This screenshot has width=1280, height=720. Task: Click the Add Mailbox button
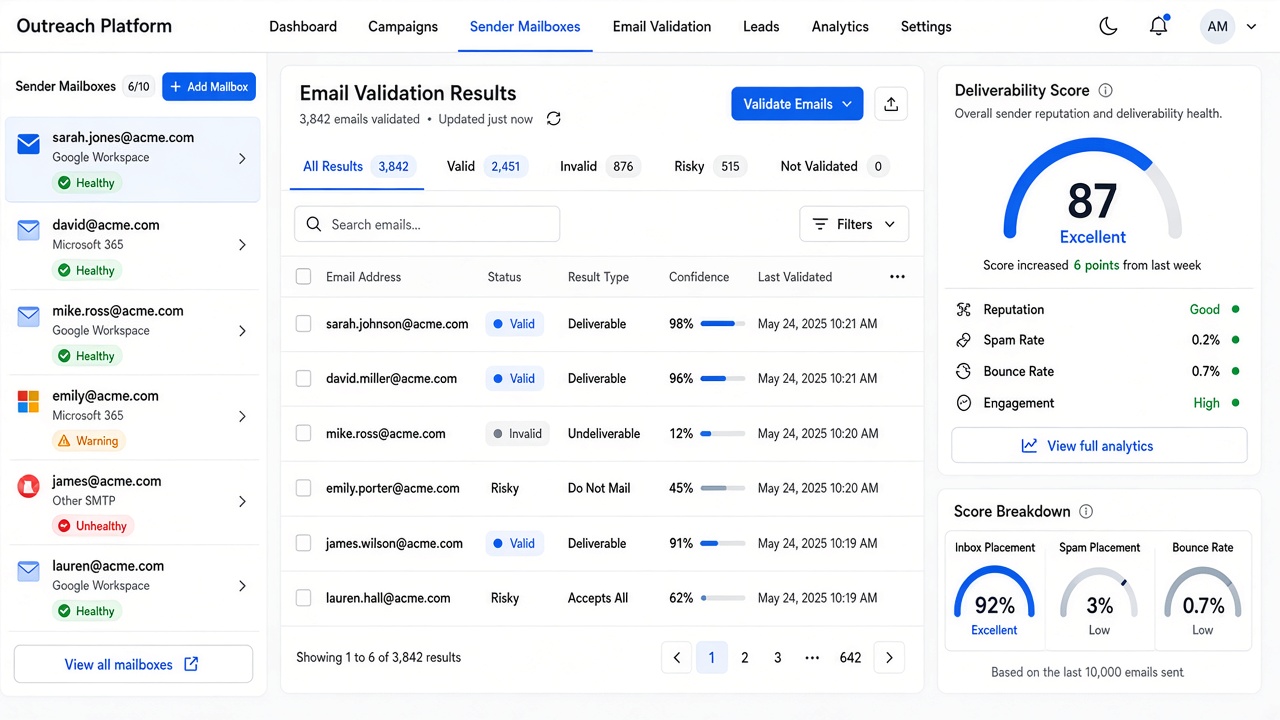(x=209, y=87)
